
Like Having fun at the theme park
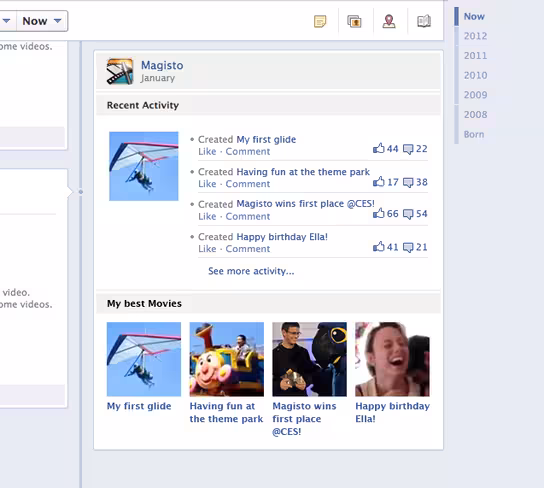pyautogui.click(x=207, y=184)
